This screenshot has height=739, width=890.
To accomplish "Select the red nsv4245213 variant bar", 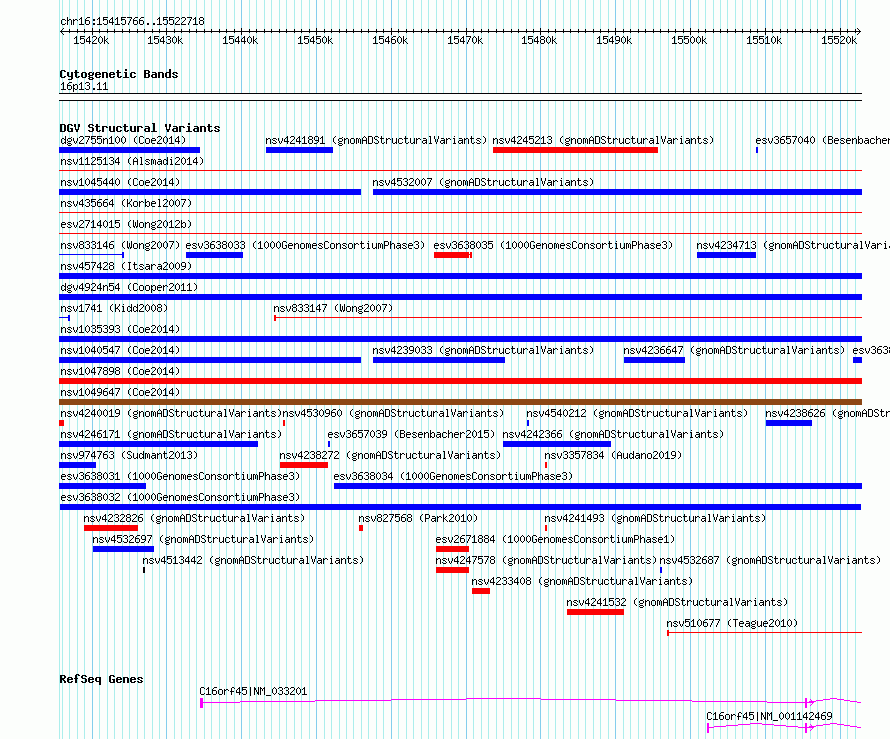I will [575, 150].
